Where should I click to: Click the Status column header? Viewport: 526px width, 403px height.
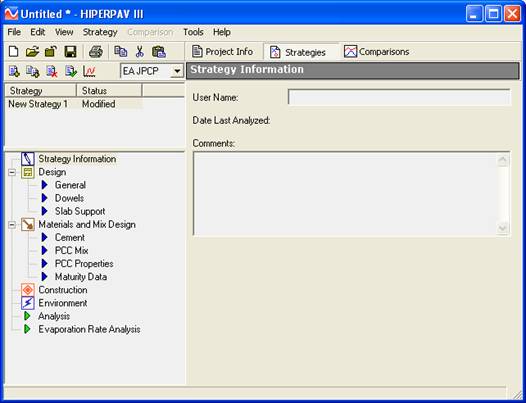click(x=109, y=91)
